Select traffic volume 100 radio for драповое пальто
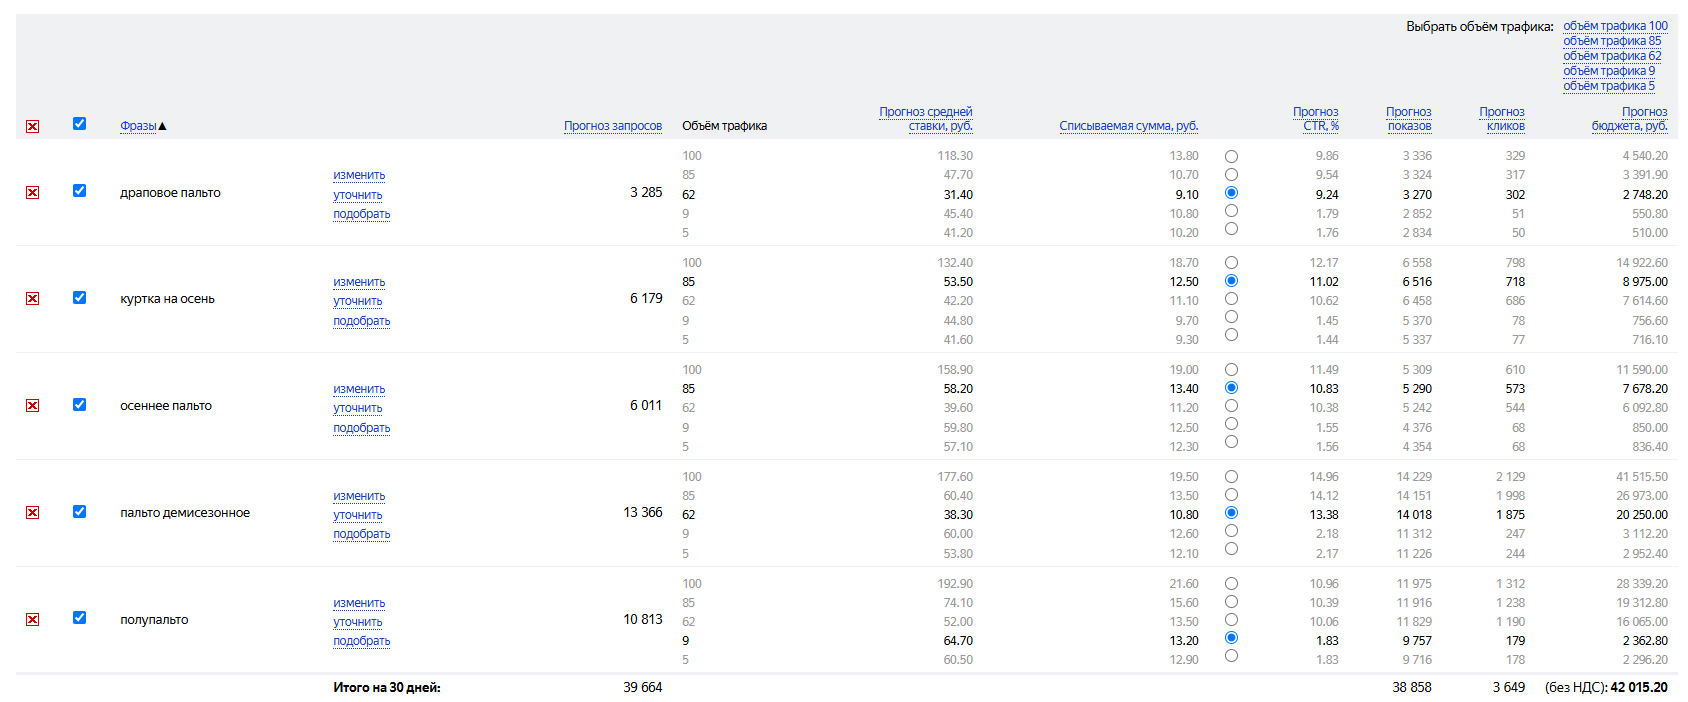The image size is (1688, 702). (x=1231, y=157)
